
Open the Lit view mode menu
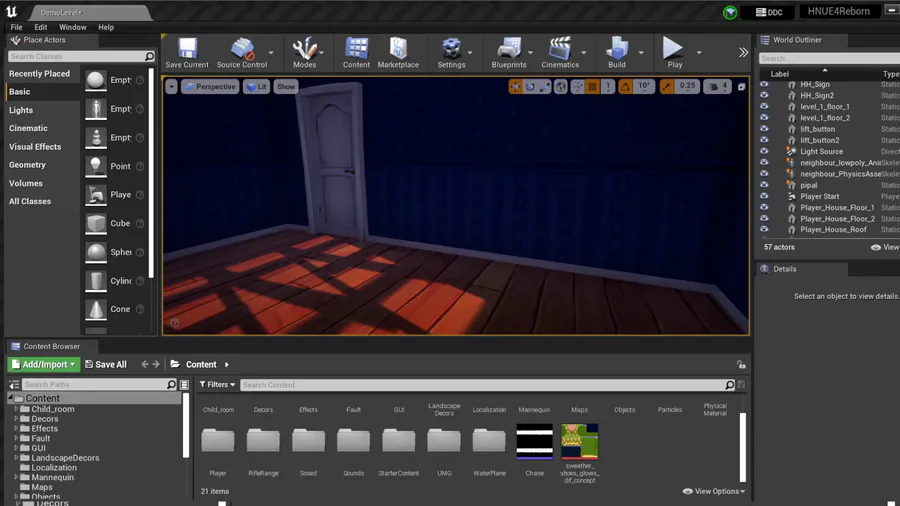257,87
